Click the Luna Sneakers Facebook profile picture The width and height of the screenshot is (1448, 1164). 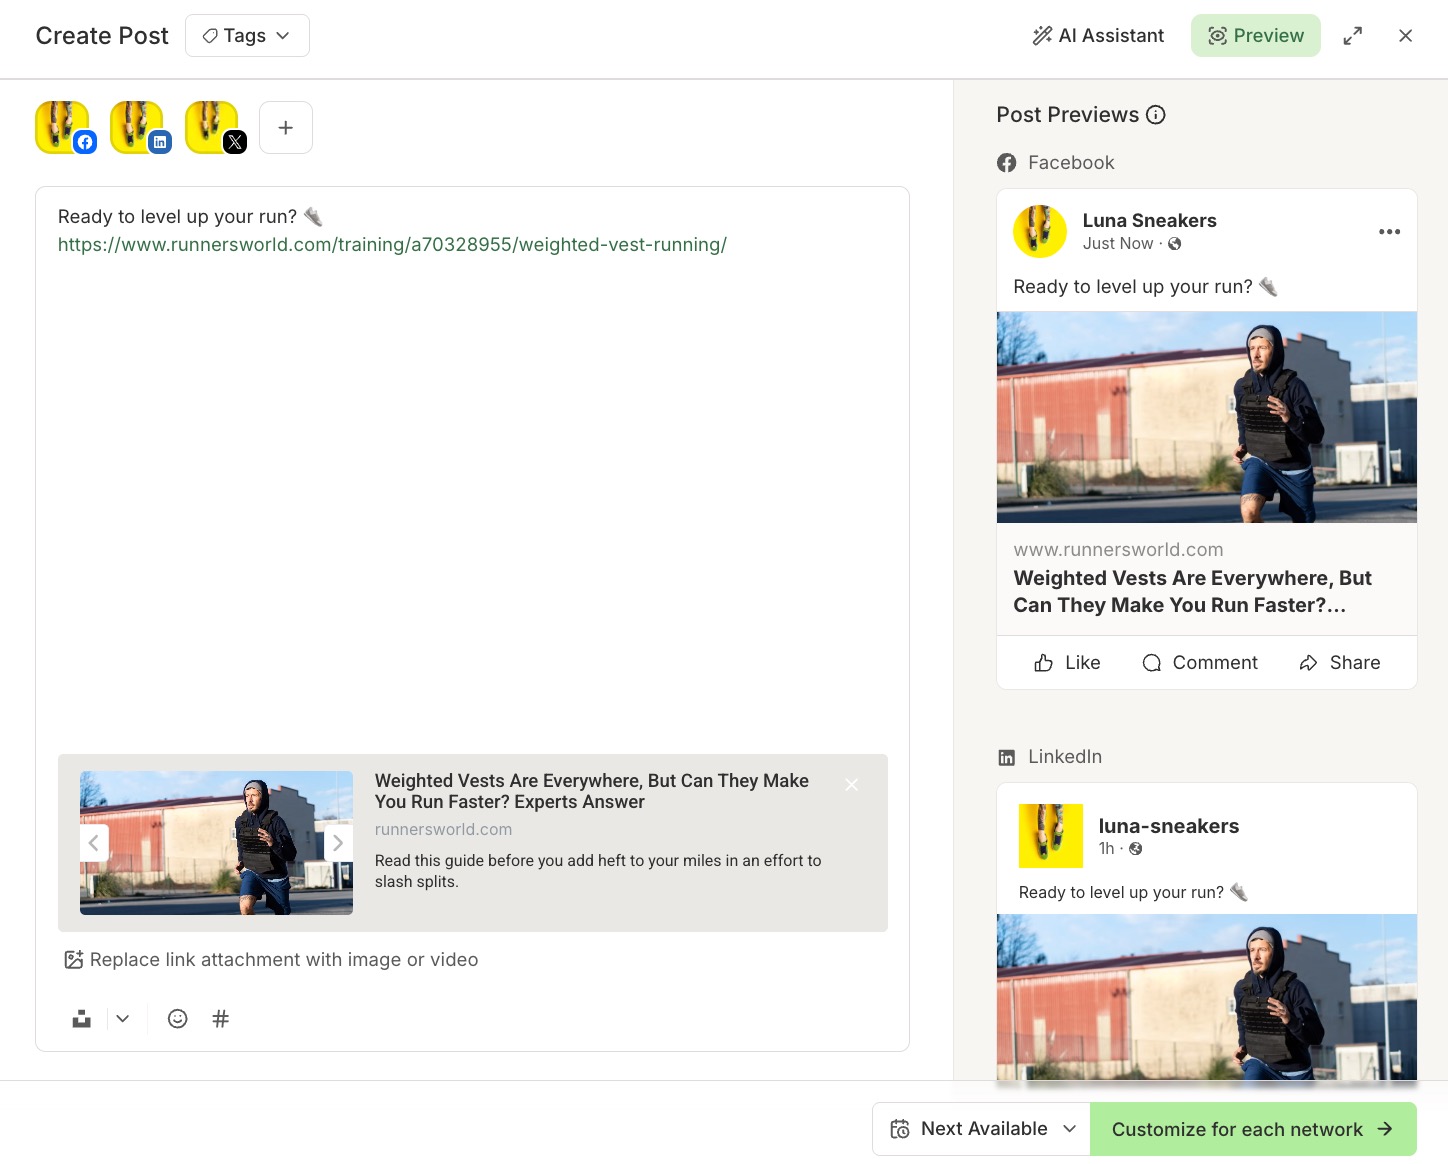pos(1040,231)
